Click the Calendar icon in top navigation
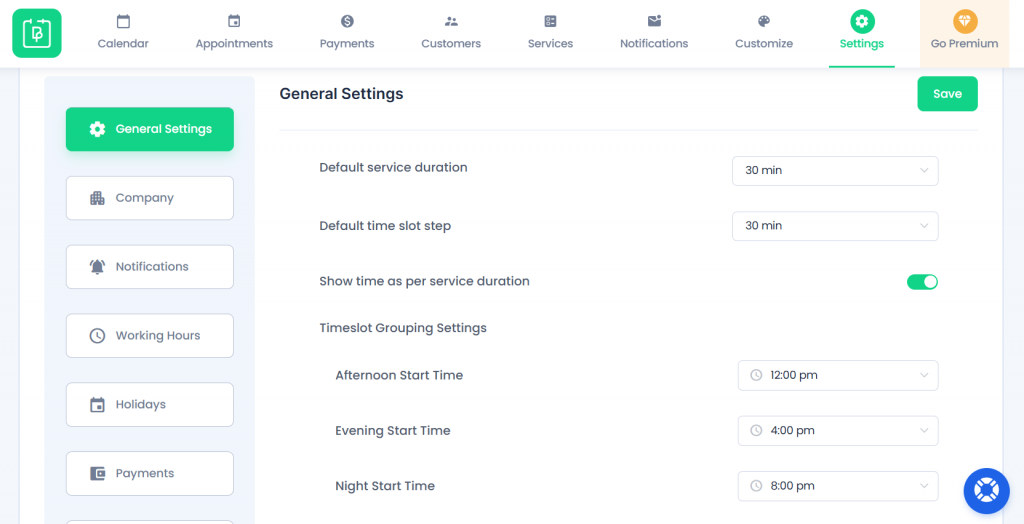1024x524 pixels. tap(123, 22)
